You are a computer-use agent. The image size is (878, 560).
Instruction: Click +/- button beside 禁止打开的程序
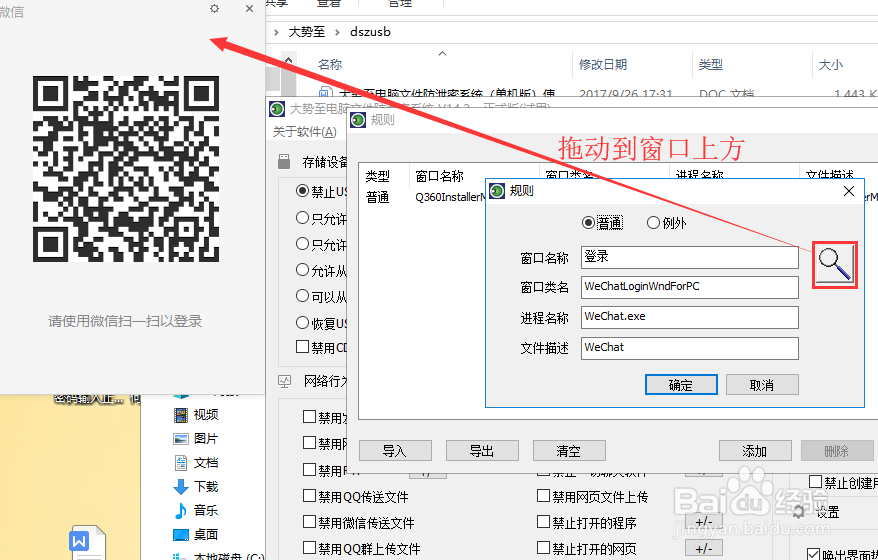704,522
